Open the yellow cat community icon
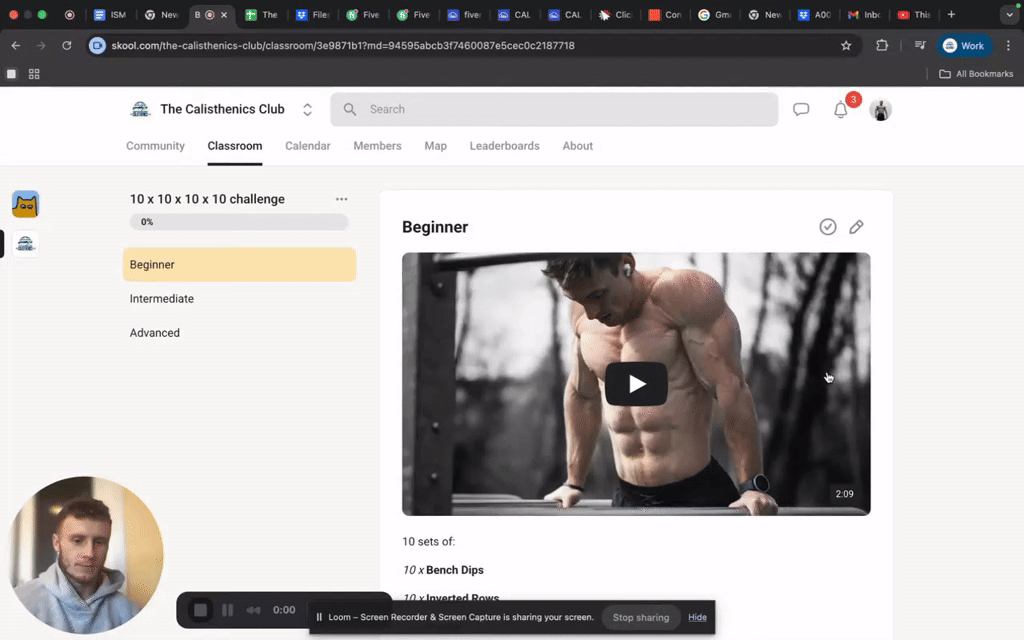 25,204
